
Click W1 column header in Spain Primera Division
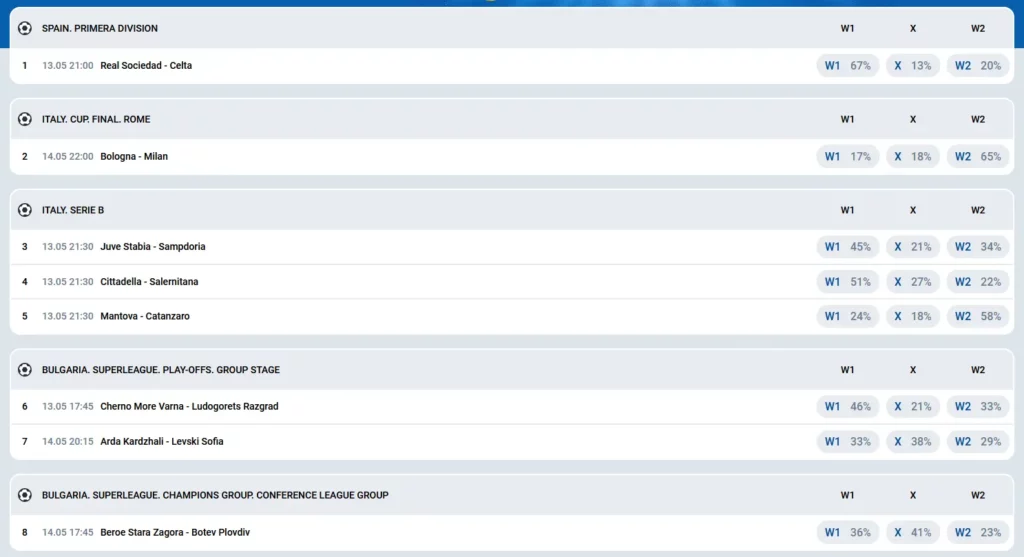(847, 28)
